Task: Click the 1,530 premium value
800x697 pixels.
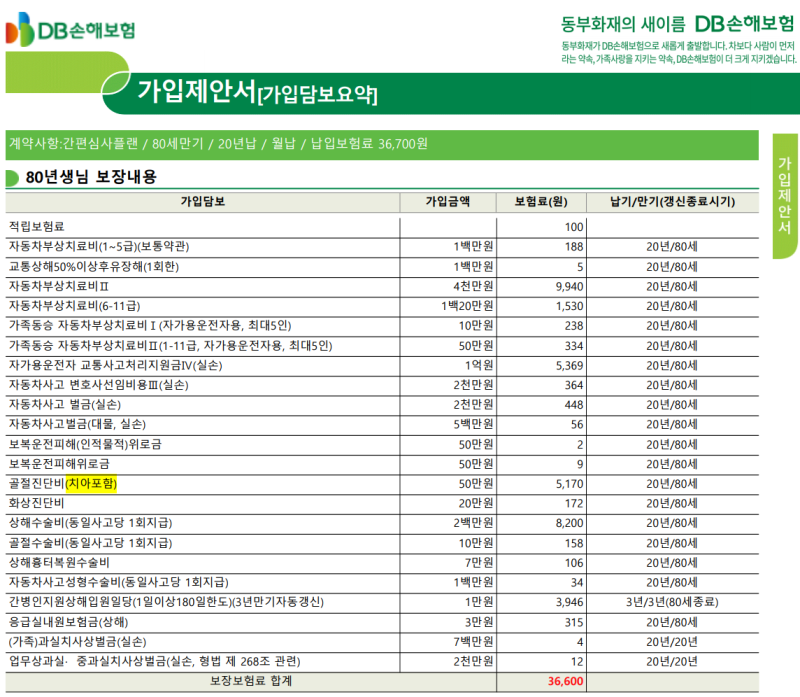Action: coord(569,307)
